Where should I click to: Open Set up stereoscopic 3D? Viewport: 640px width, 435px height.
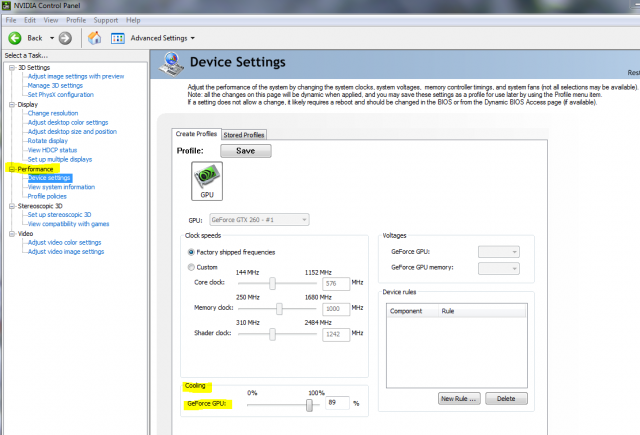coord(59,215)
